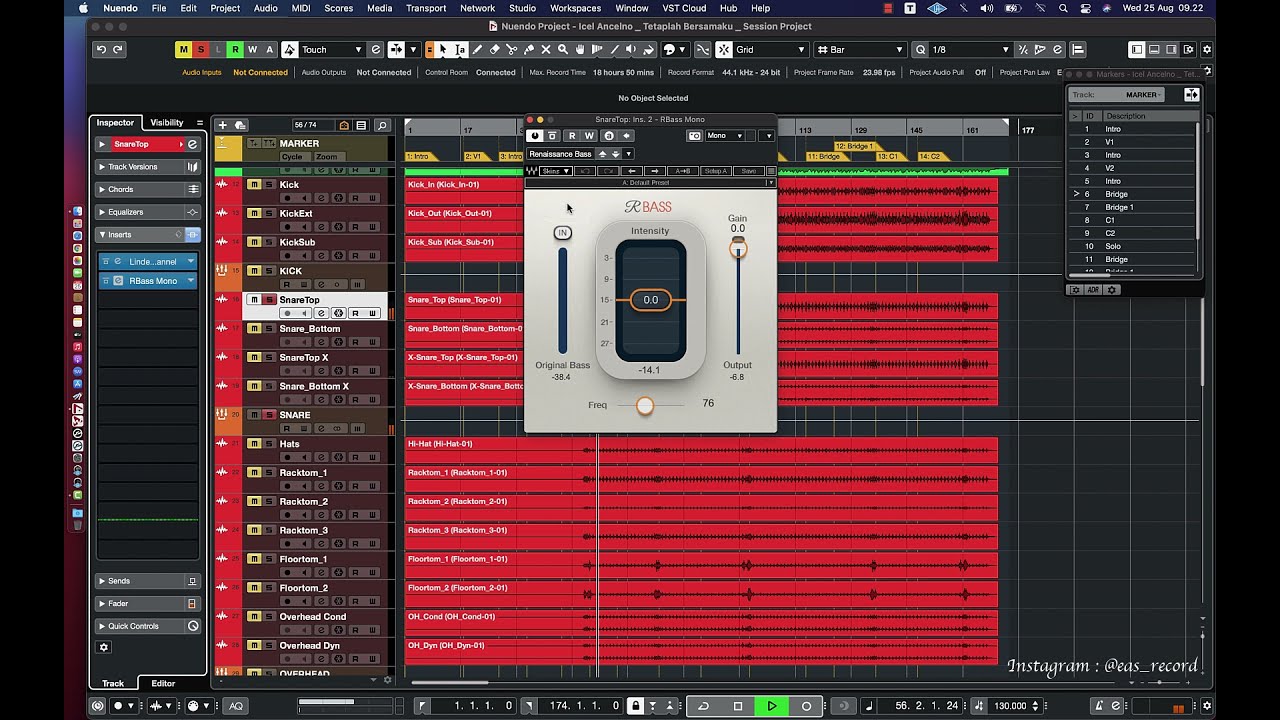Open the Skins dropdown in RBass

pos(556,171)
